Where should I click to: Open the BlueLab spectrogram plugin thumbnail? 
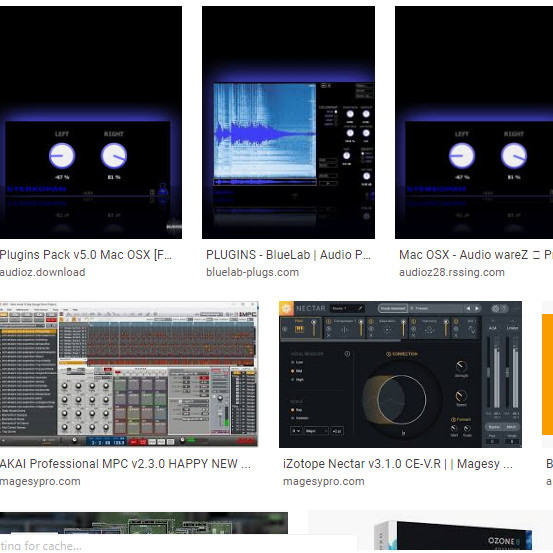(288, 122)
